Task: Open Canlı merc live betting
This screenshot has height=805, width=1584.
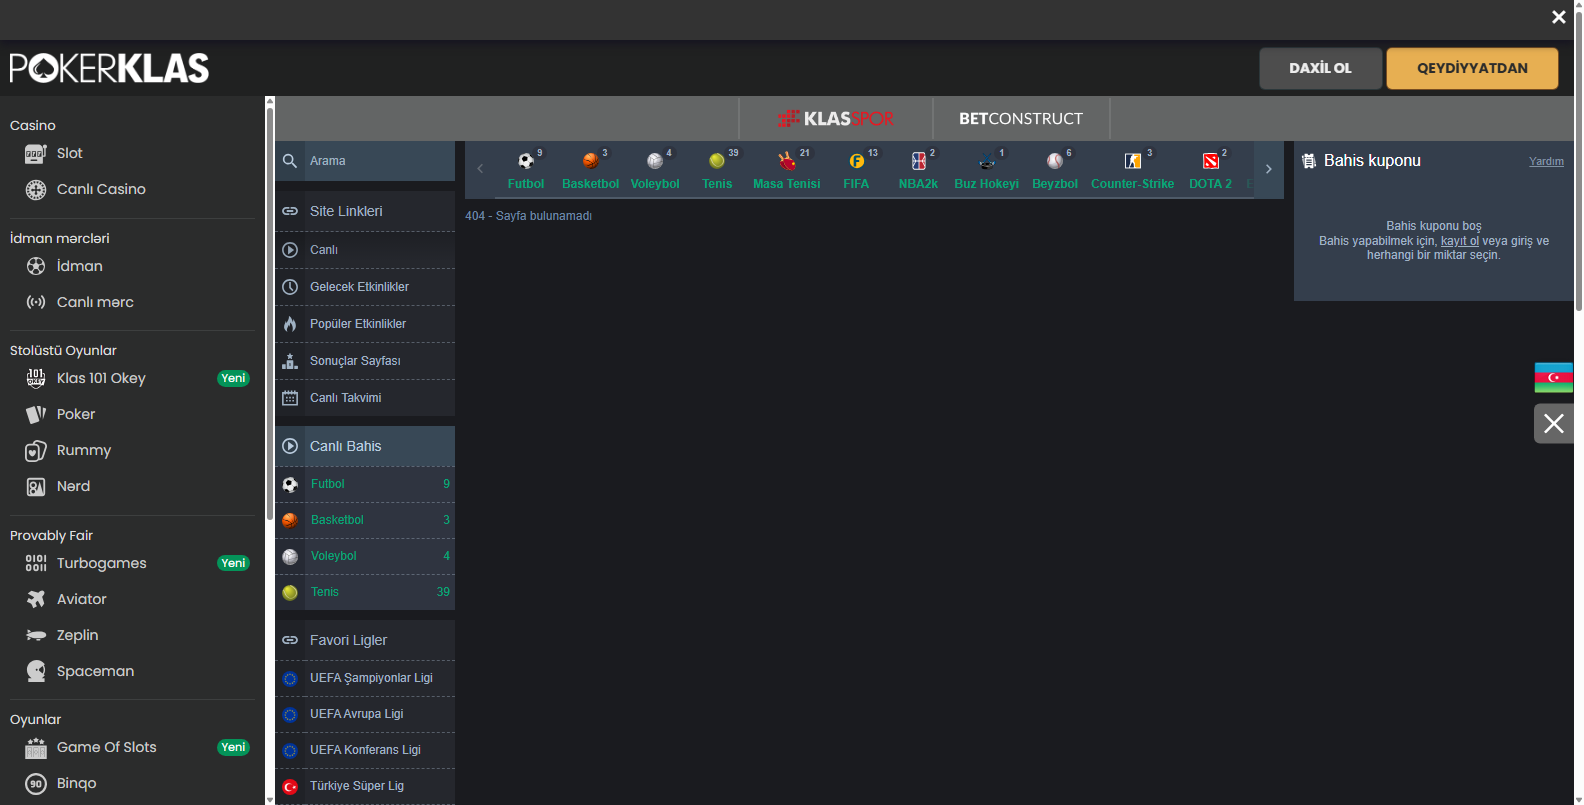Action: 80,302
